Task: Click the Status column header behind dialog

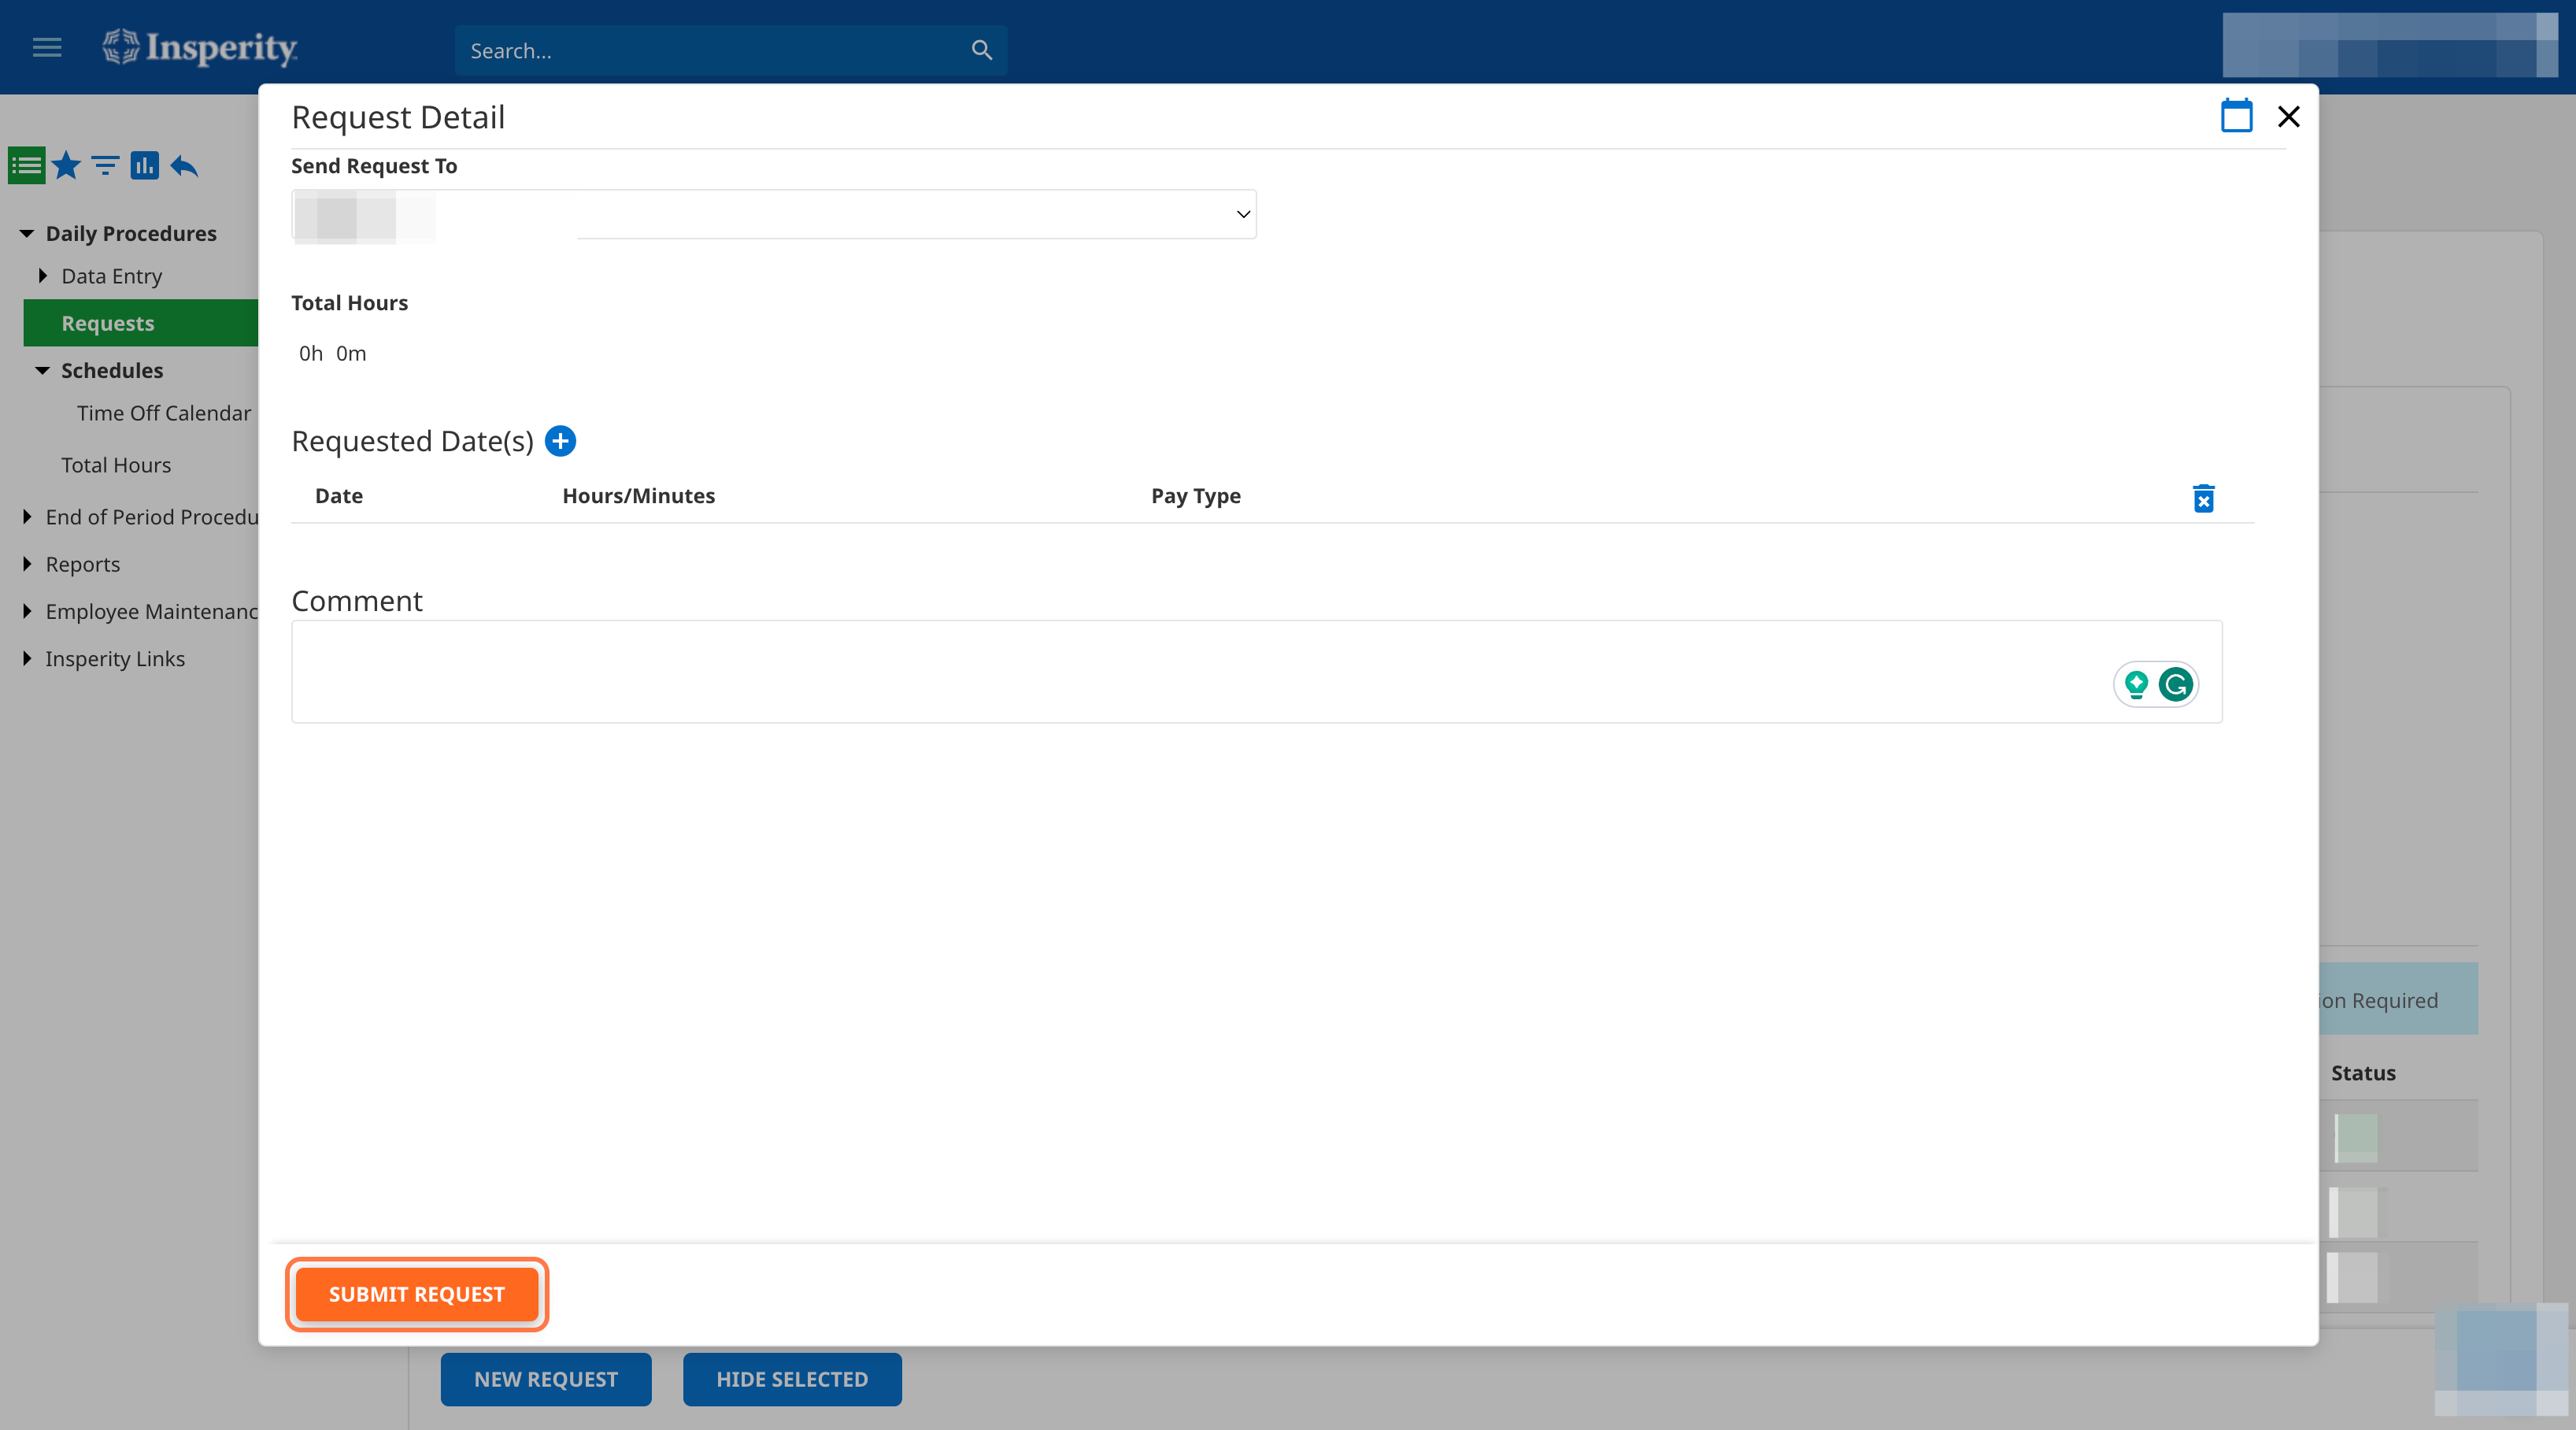Action: pyautogui.click(x=2363, y=1073)
